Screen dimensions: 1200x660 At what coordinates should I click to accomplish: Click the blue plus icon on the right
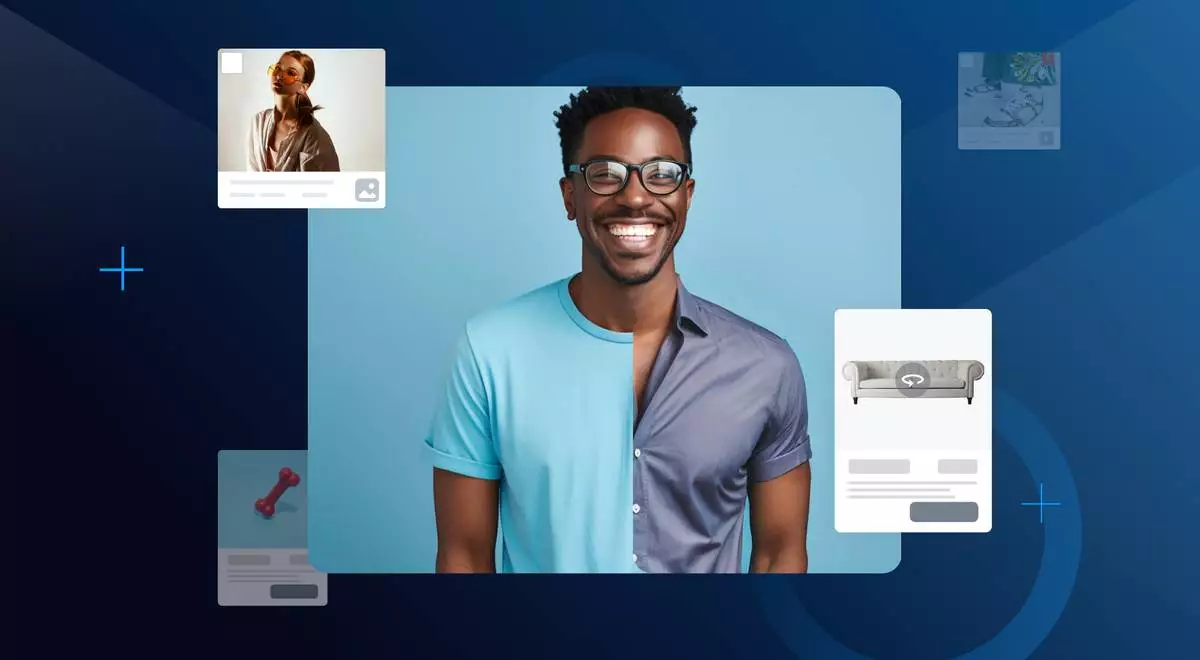[1040, 503]
